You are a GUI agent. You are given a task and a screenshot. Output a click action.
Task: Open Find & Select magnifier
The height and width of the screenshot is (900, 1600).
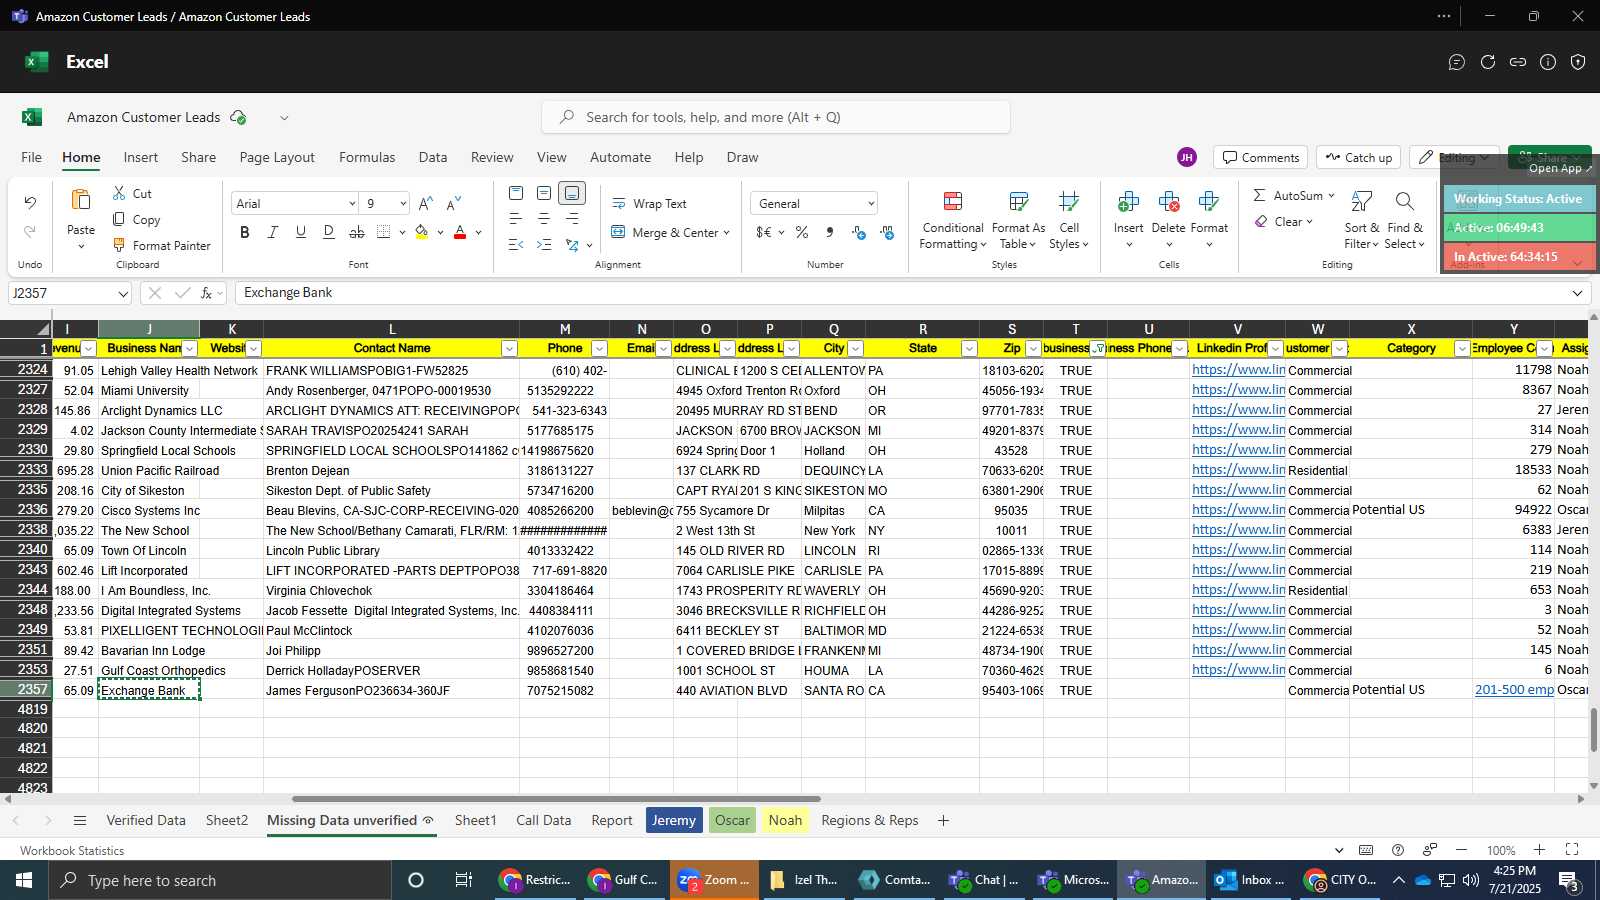tap(1404, 202)
